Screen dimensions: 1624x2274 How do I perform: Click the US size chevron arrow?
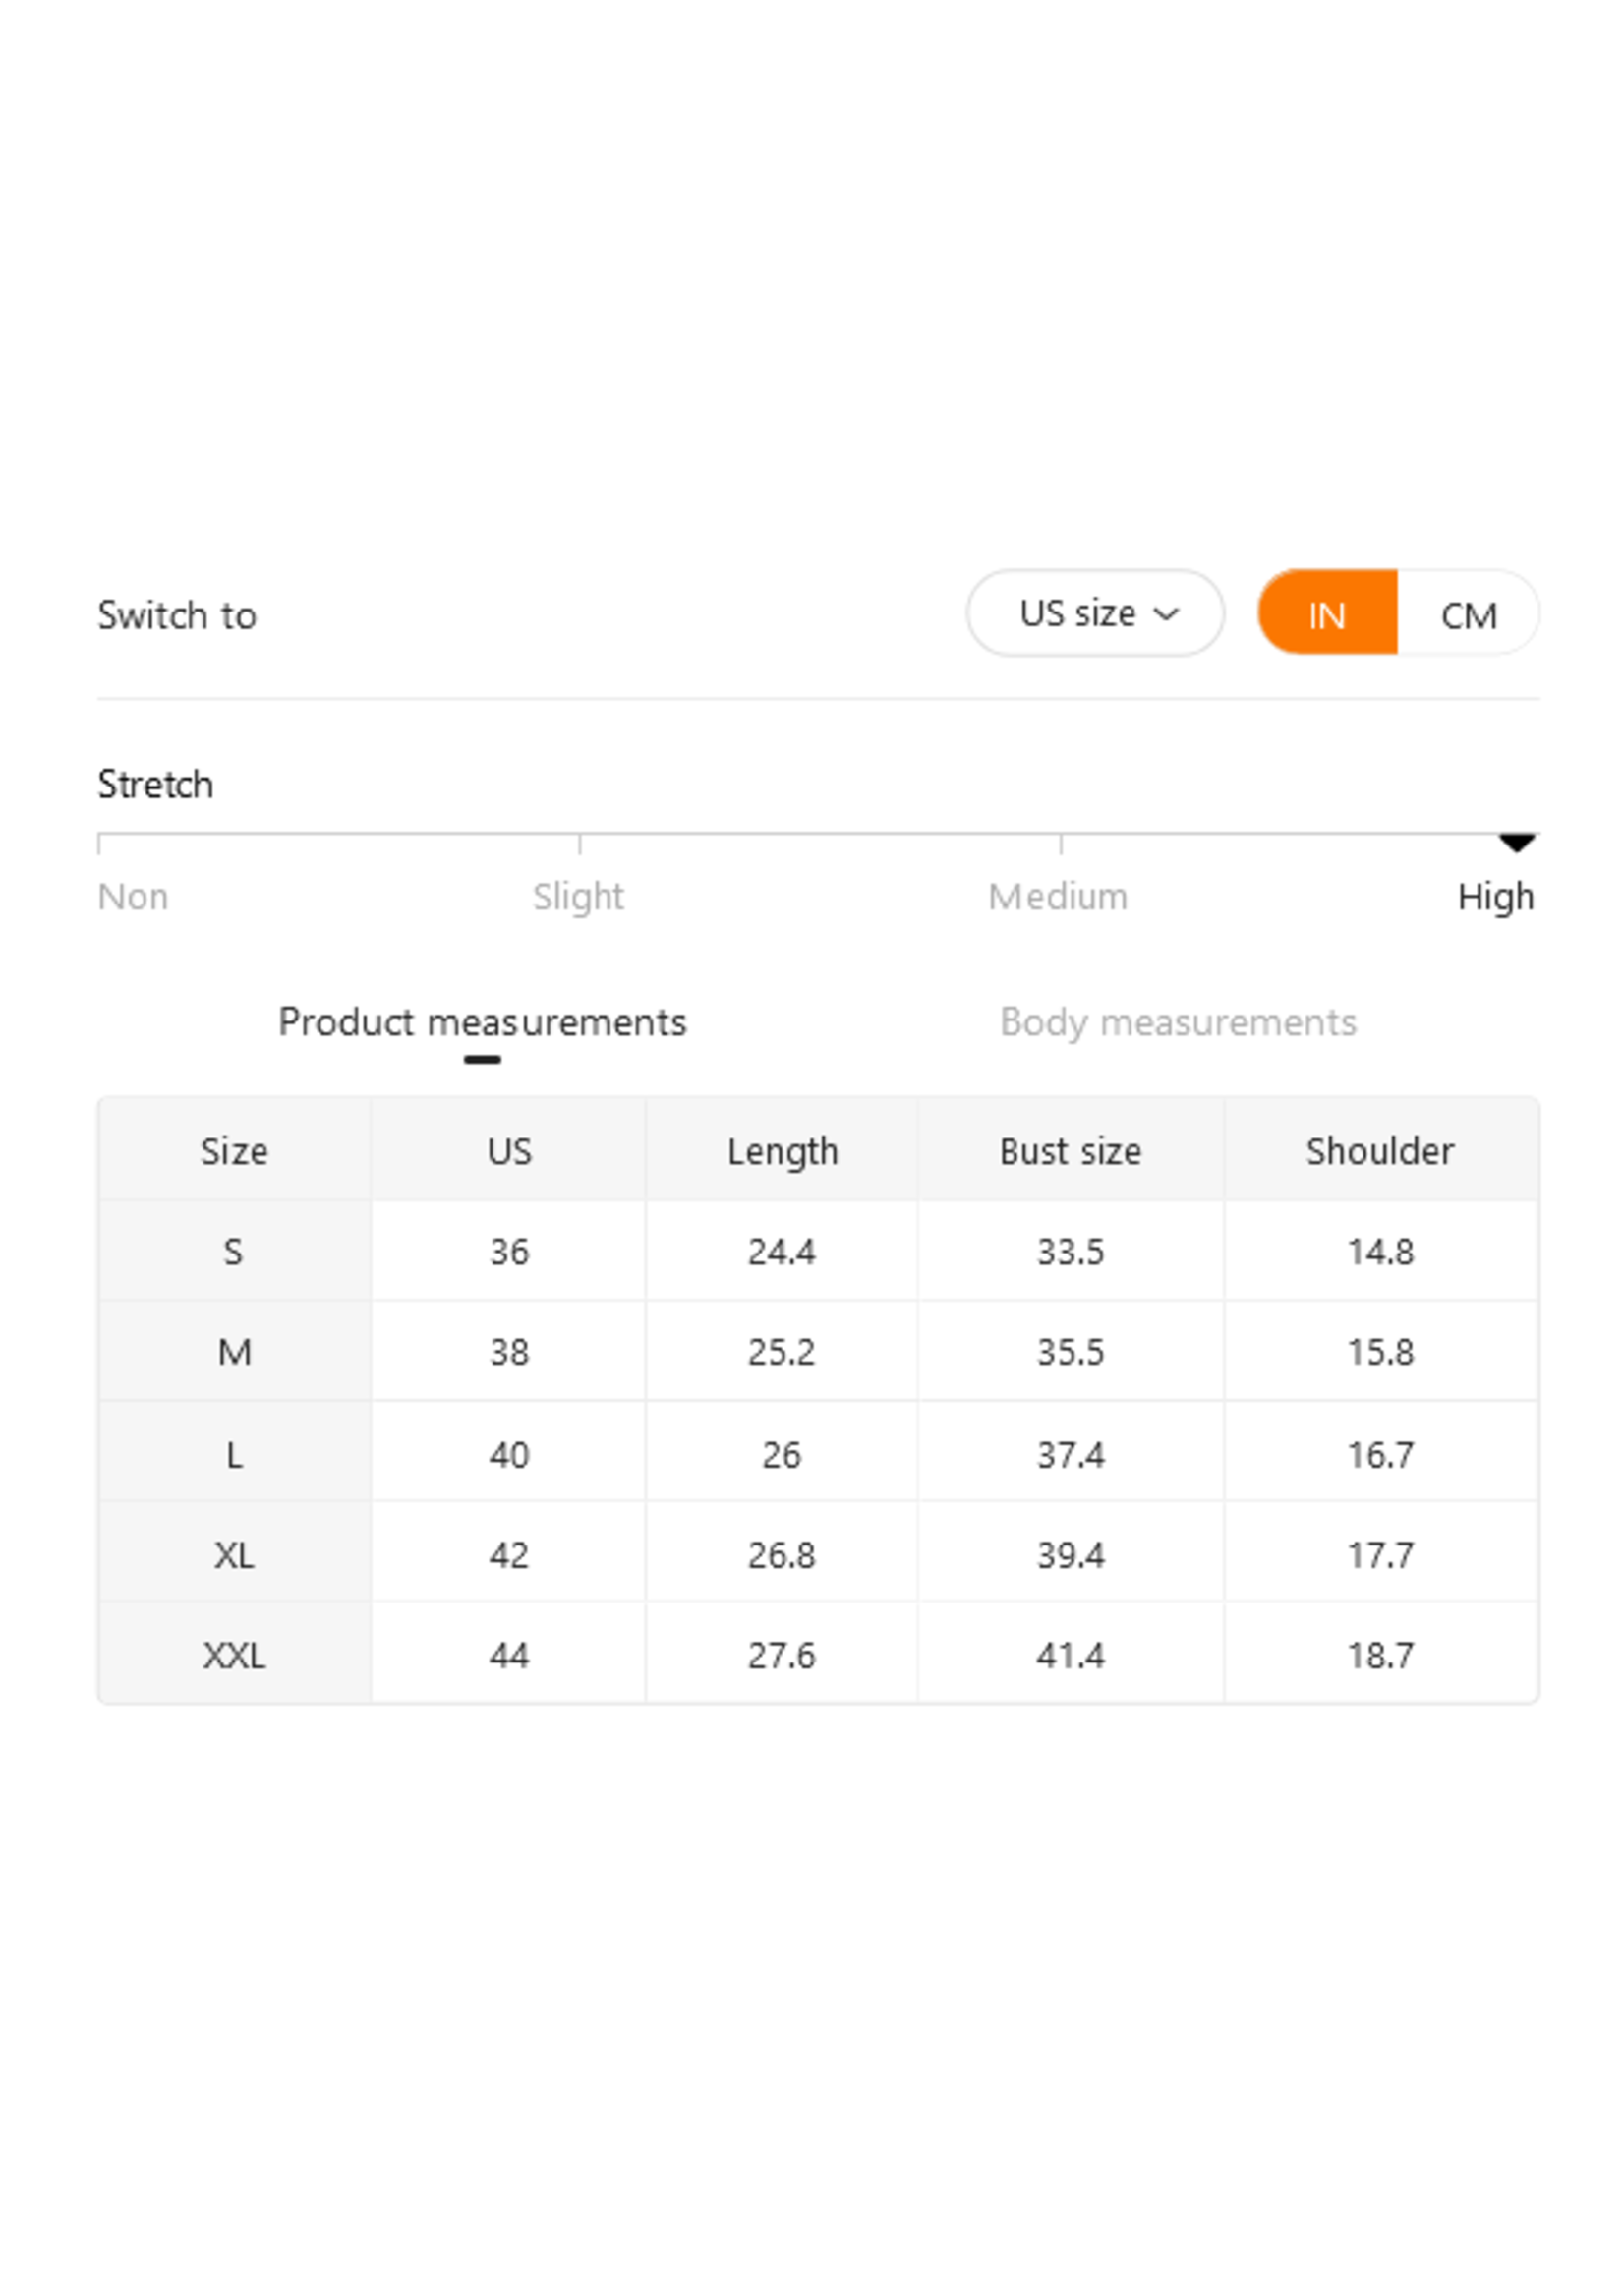pos(1166,614)
